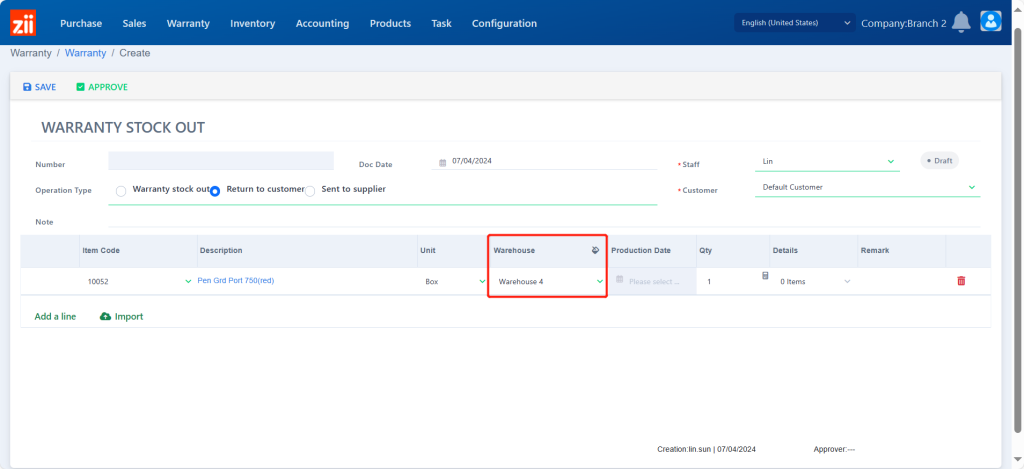Open the Item Code dropdown for 10052
Viewport: 1024px width, 469px height.
(x=188, y=282)
